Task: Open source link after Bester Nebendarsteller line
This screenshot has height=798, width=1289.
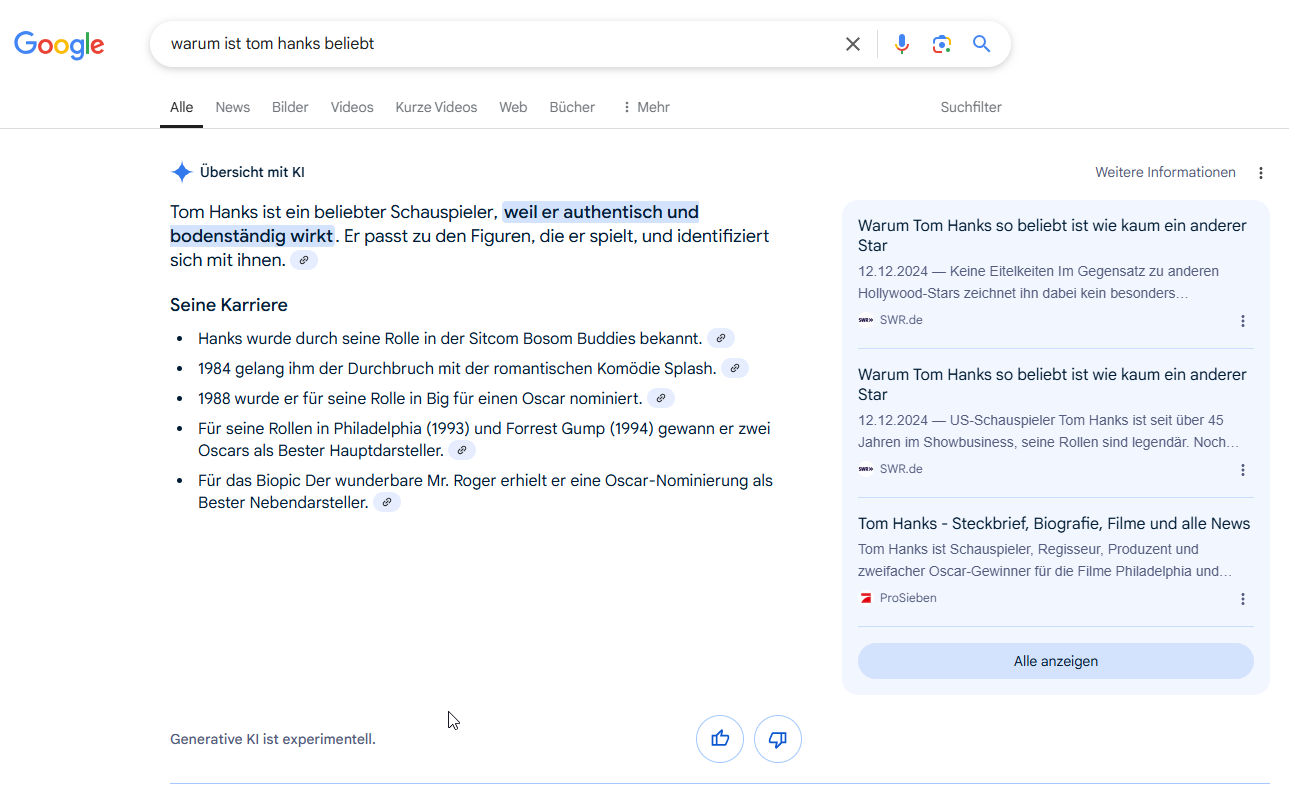Action: point(387,502)
